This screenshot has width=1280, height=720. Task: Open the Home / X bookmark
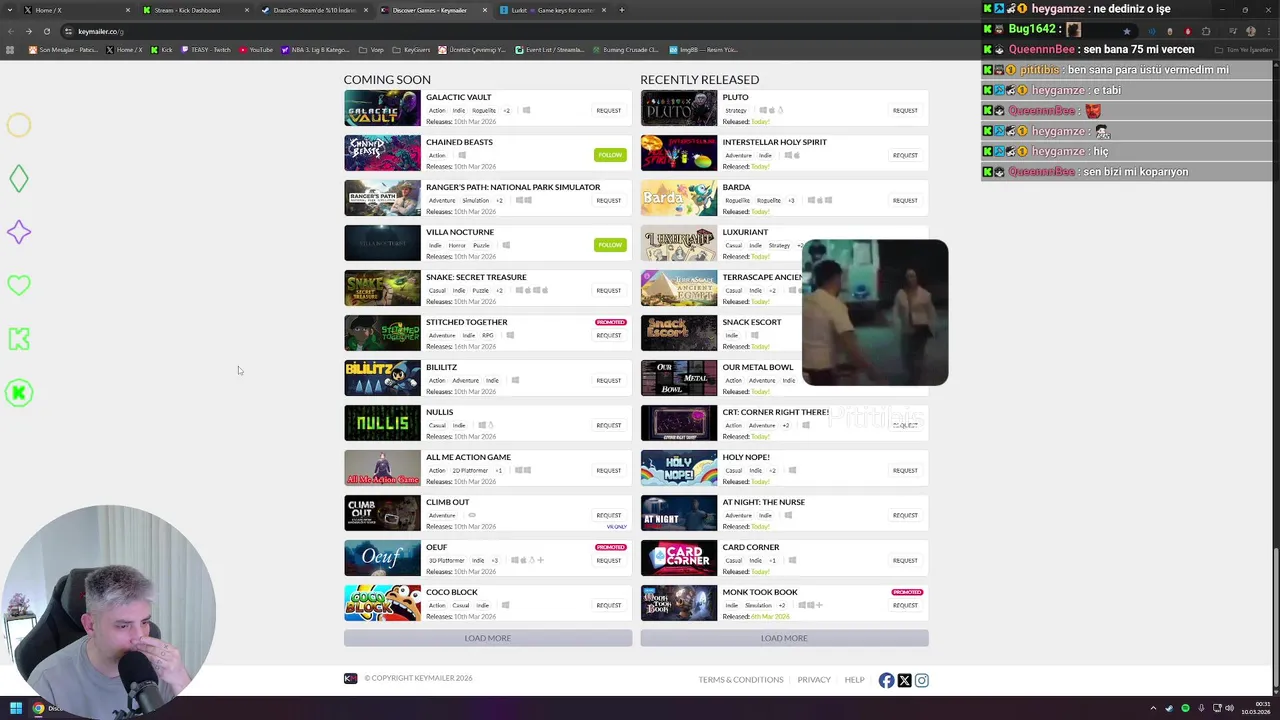[x=125, y=50]
